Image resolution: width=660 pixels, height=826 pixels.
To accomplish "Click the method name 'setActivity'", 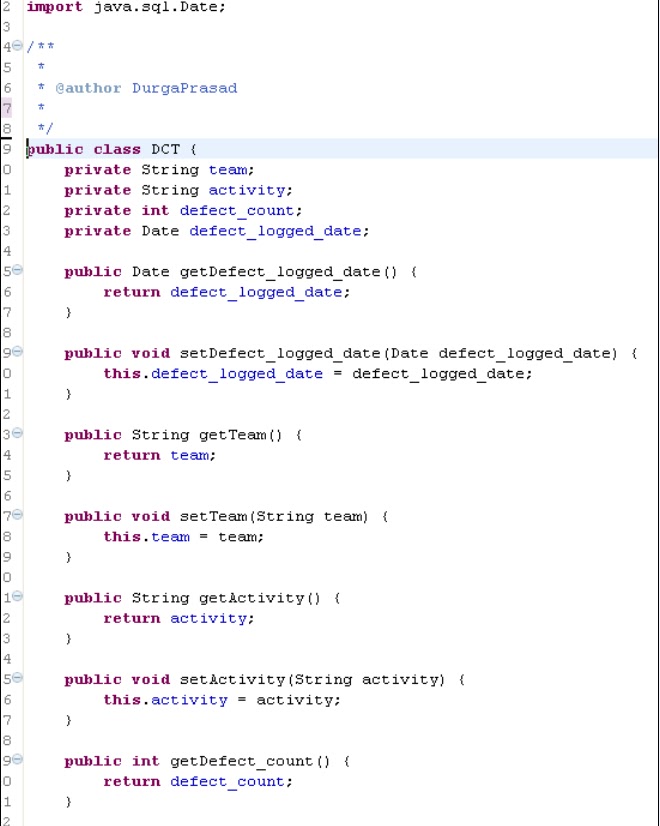I will click(x=232, y=680).
